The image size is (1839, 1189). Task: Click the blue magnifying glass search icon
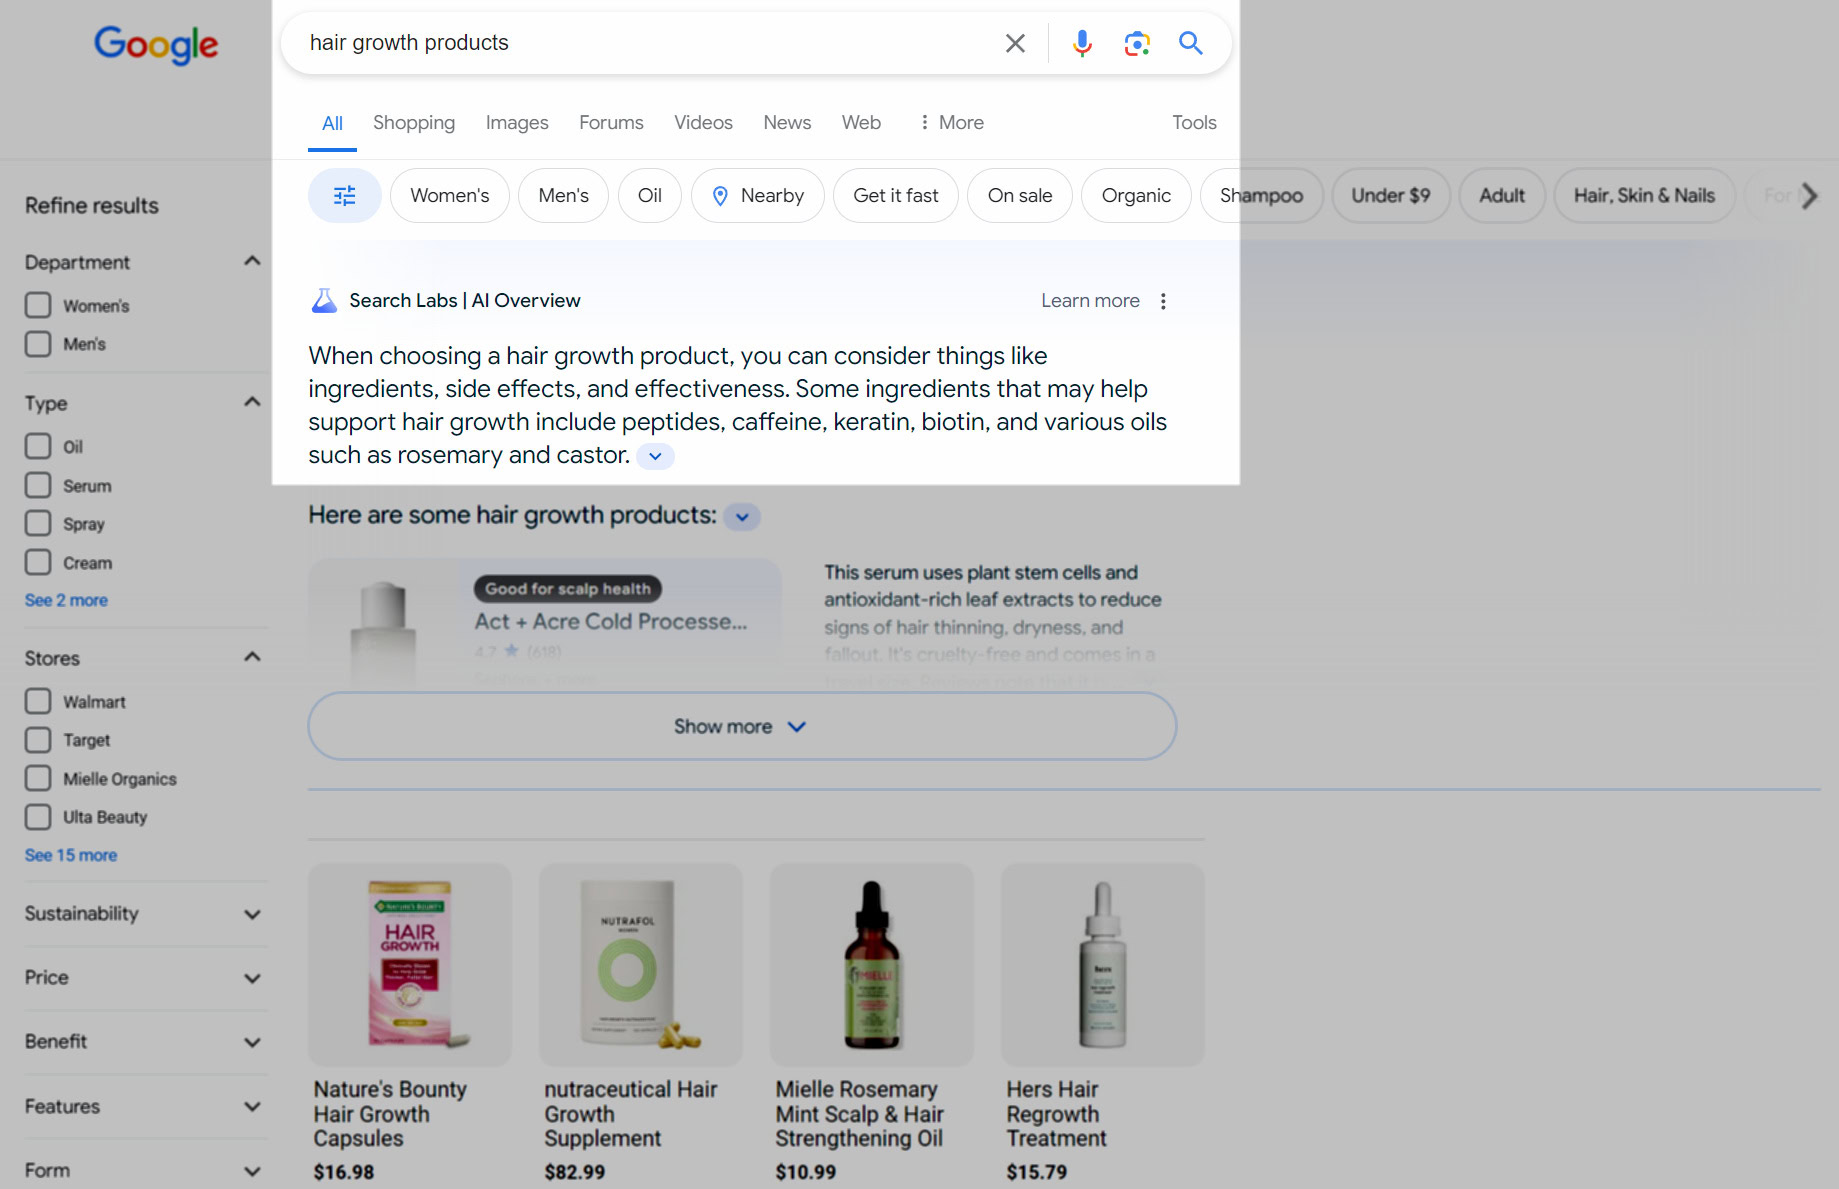(x=1190, y=43)
